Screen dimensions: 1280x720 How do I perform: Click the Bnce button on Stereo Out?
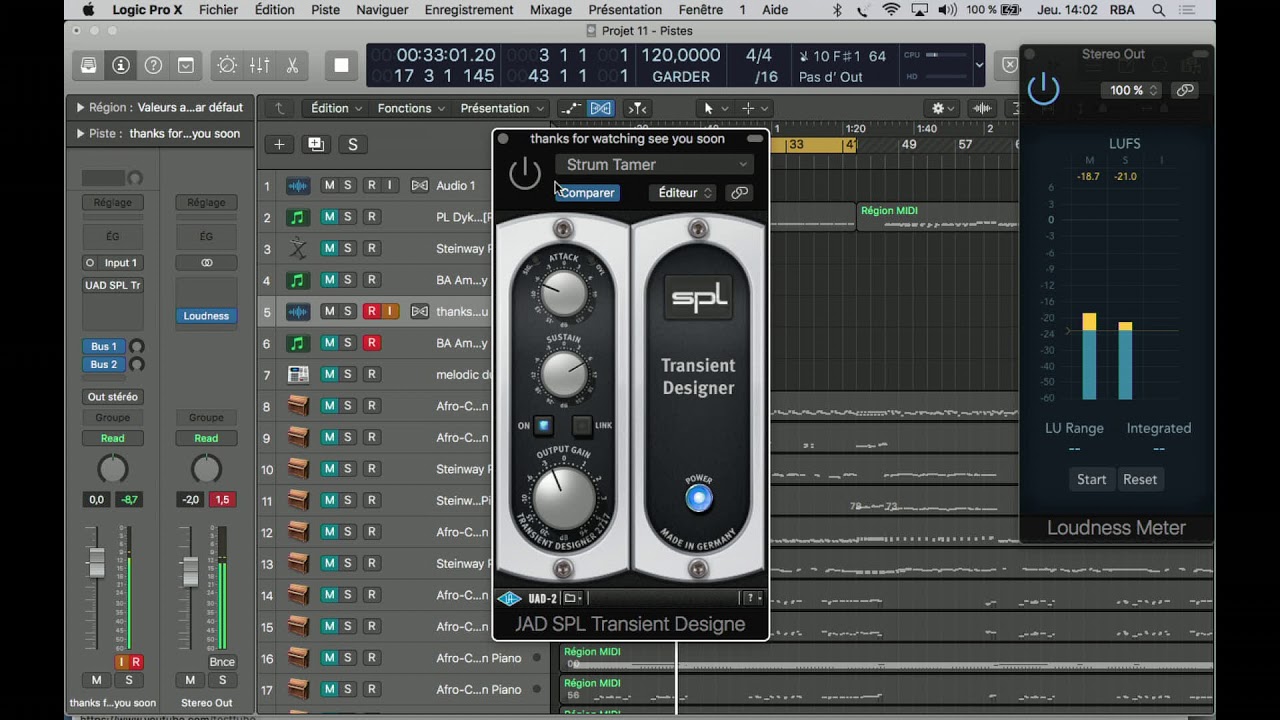(222, 662)
